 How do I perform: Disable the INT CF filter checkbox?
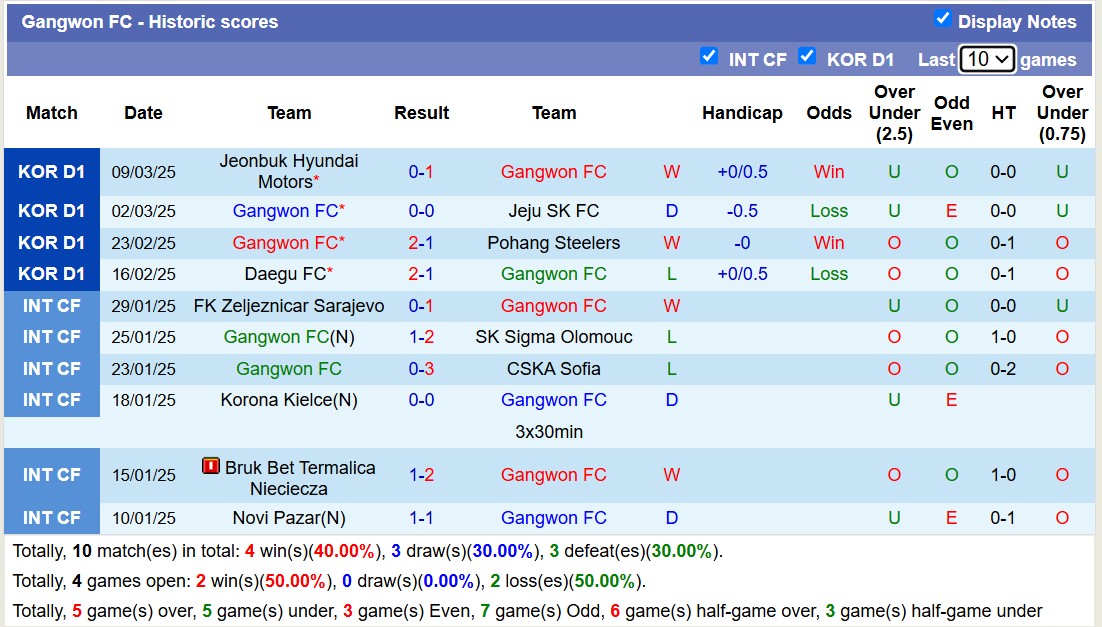(709, 57)
